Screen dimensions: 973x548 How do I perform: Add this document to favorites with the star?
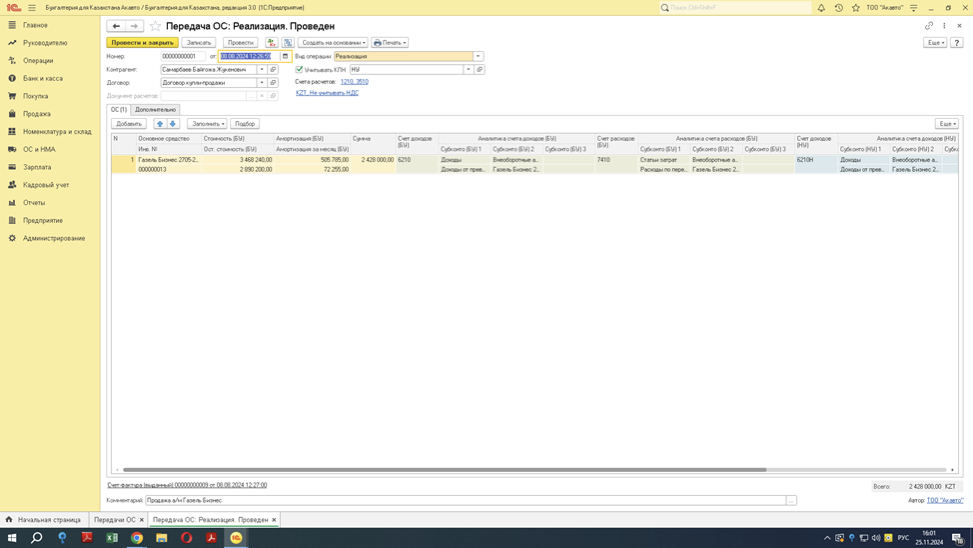click(155, 26)
